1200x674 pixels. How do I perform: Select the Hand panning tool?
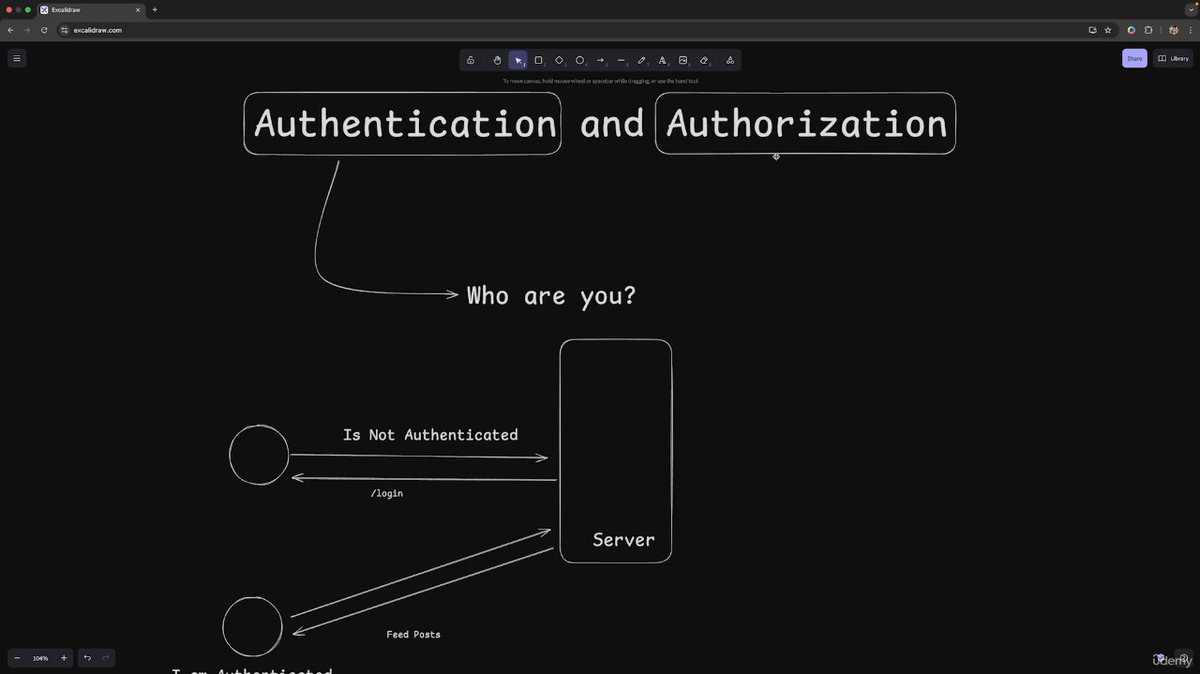pos(497,60)
